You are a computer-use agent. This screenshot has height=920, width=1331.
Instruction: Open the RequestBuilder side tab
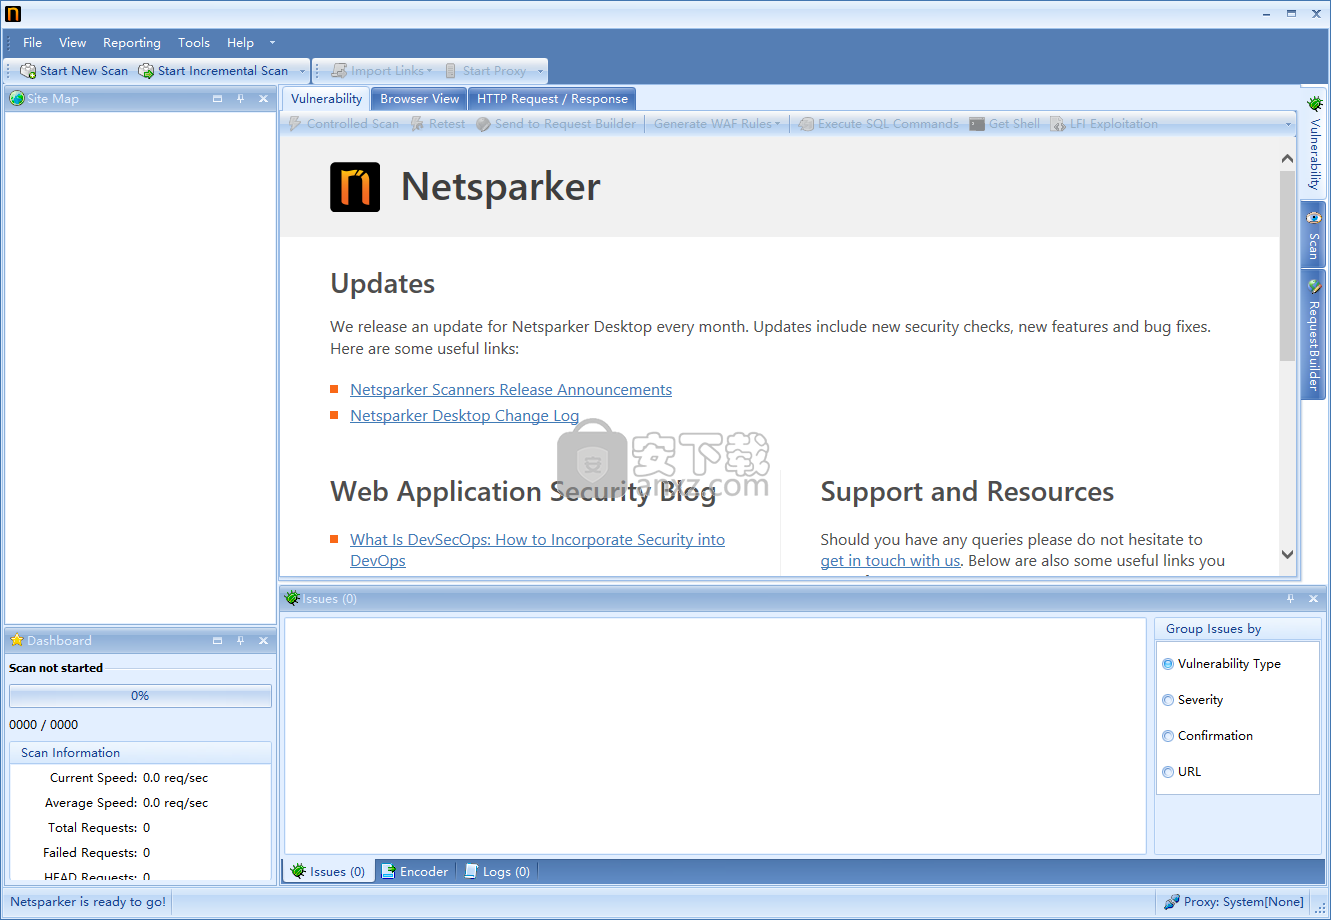pyautogui.click(x=1314, y=334)
